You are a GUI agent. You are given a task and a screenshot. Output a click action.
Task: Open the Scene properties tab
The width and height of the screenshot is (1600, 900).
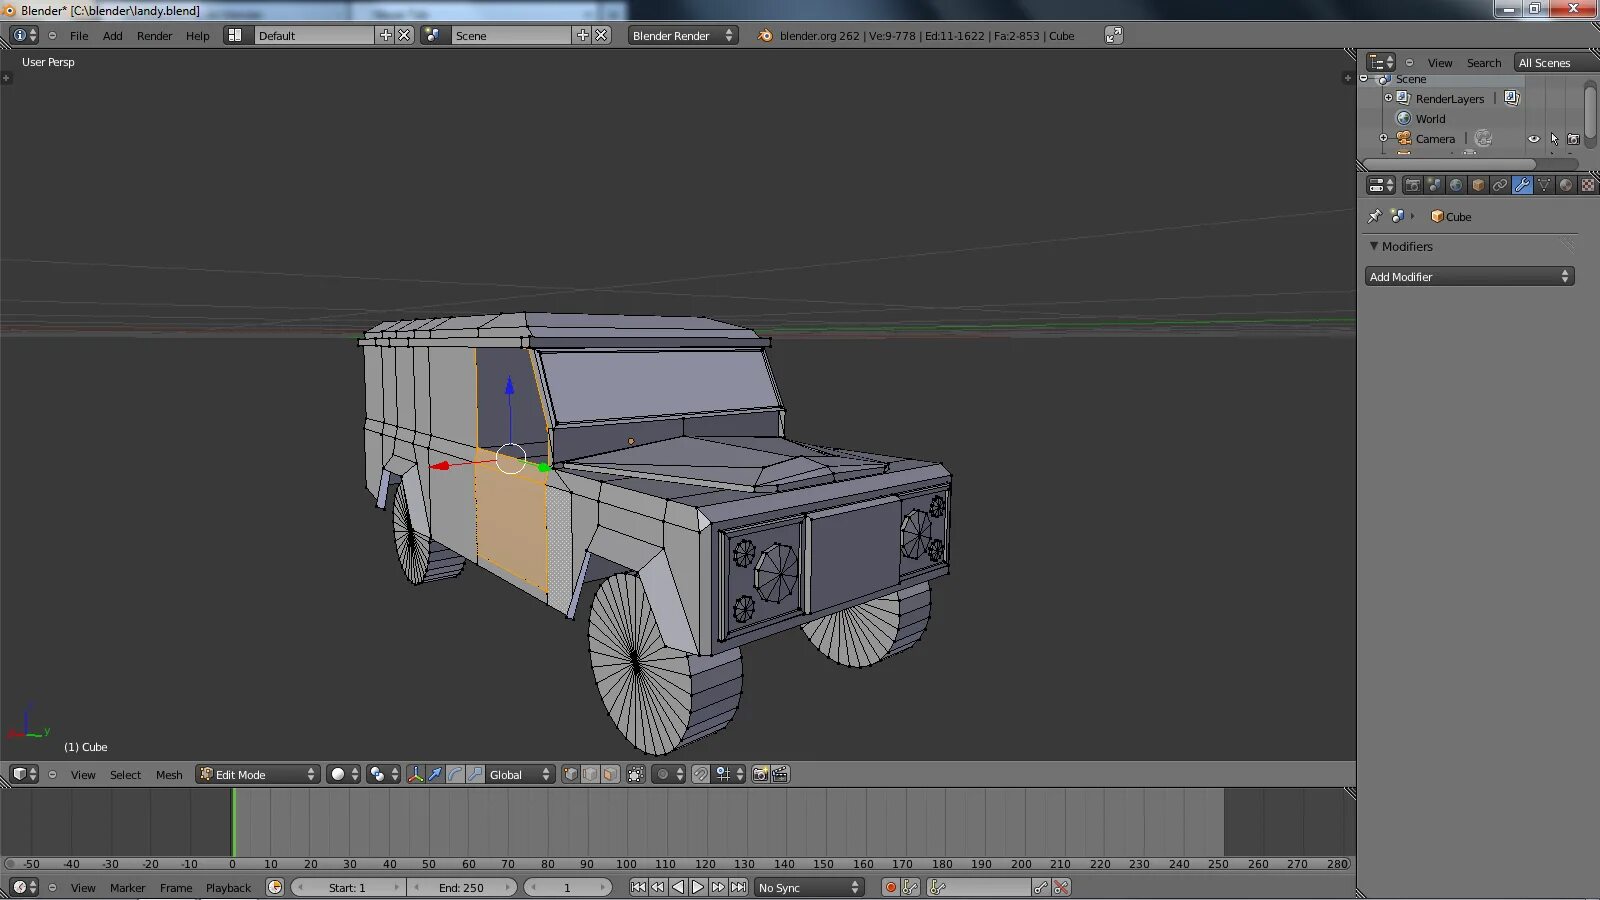(x=1434, y=185)
